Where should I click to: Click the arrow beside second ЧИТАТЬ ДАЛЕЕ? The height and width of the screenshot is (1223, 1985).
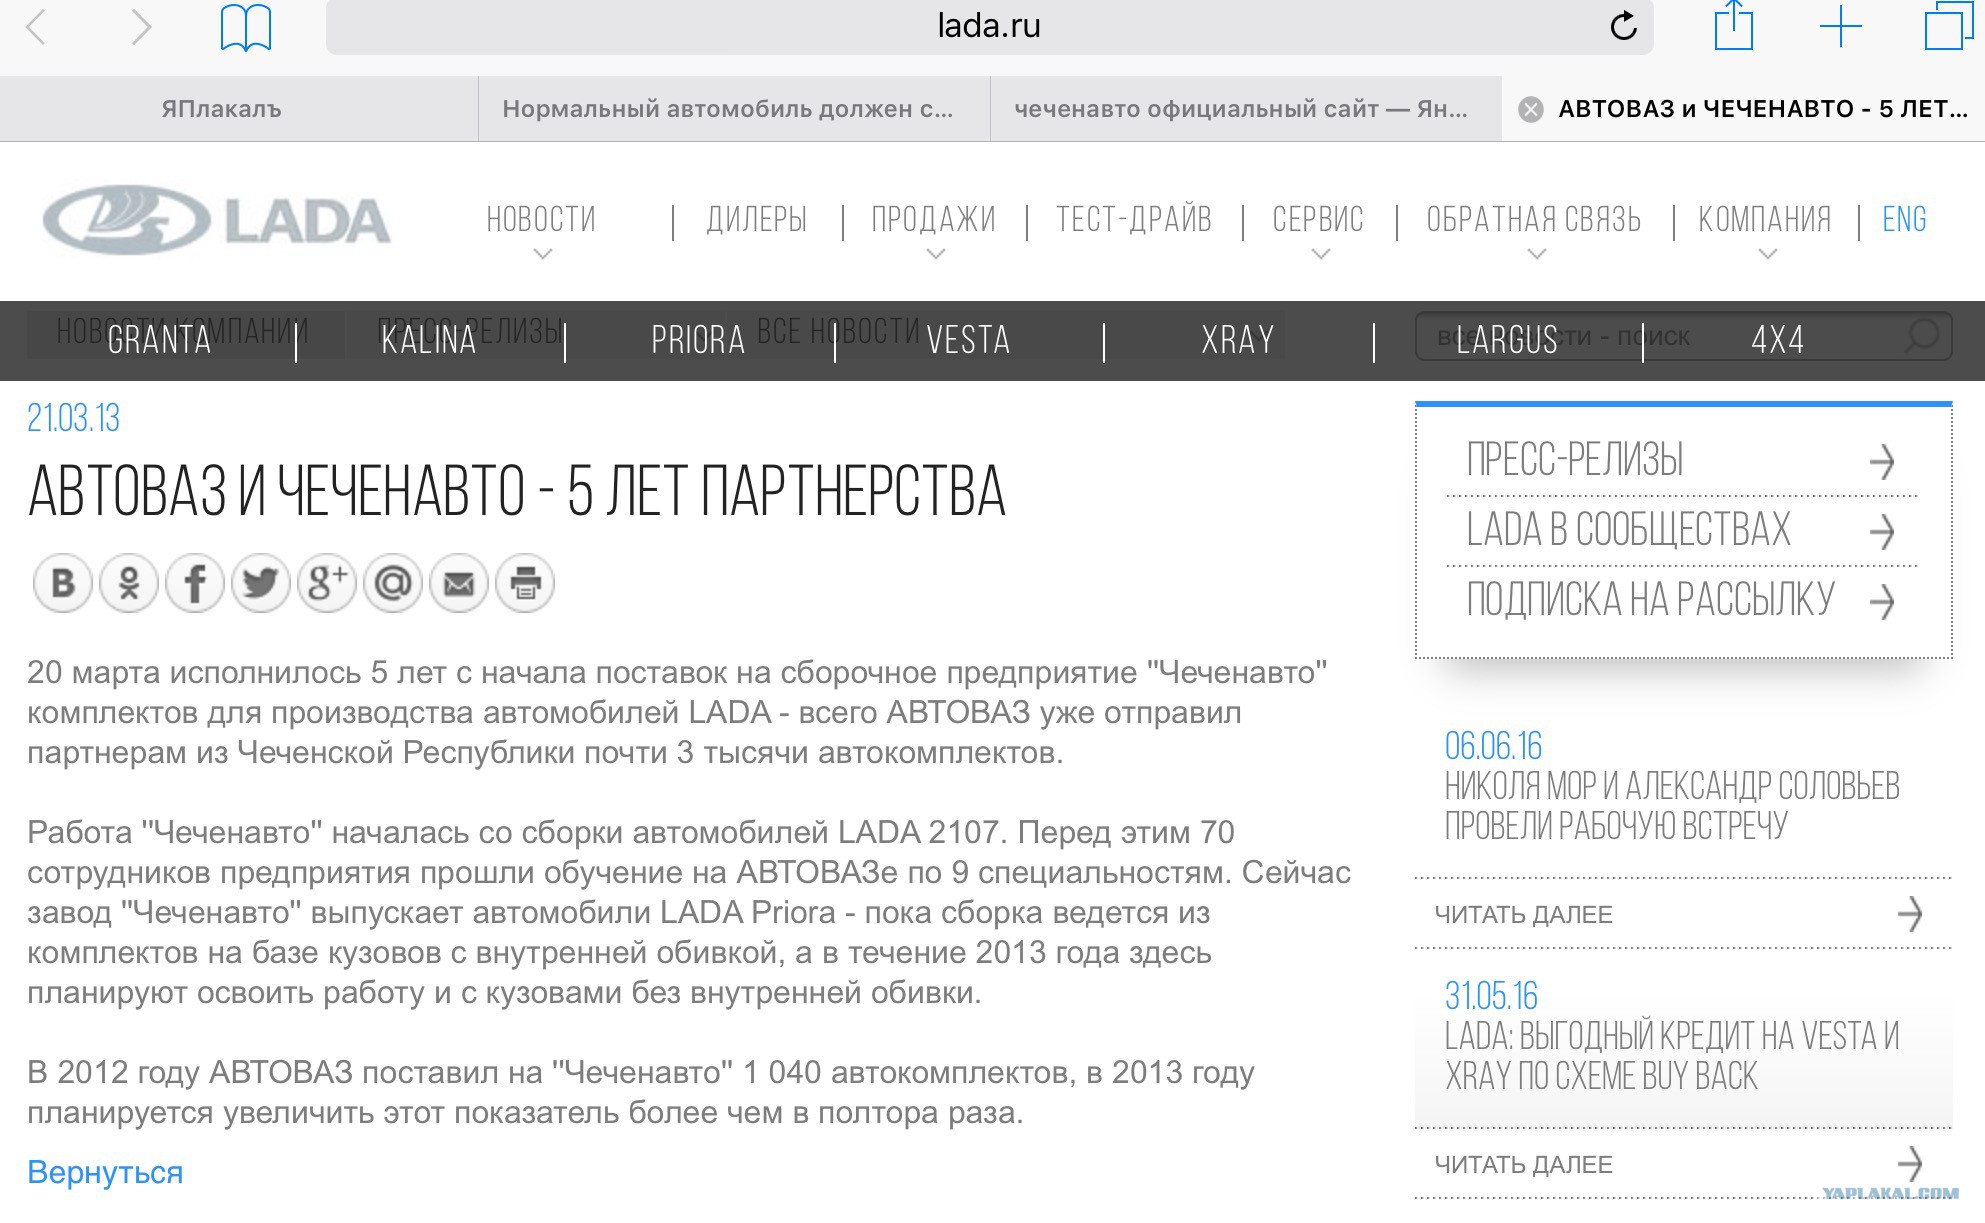pos(1909,1163)
